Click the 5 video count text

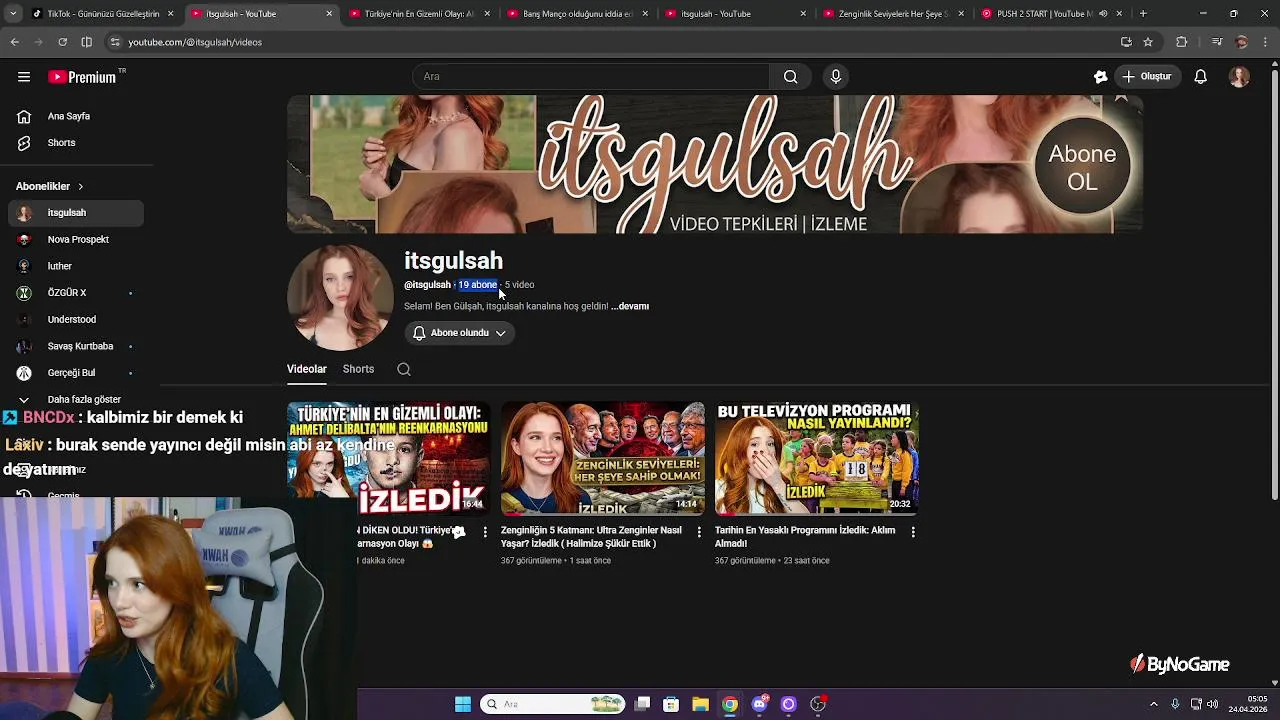click(x=519, y=285)
